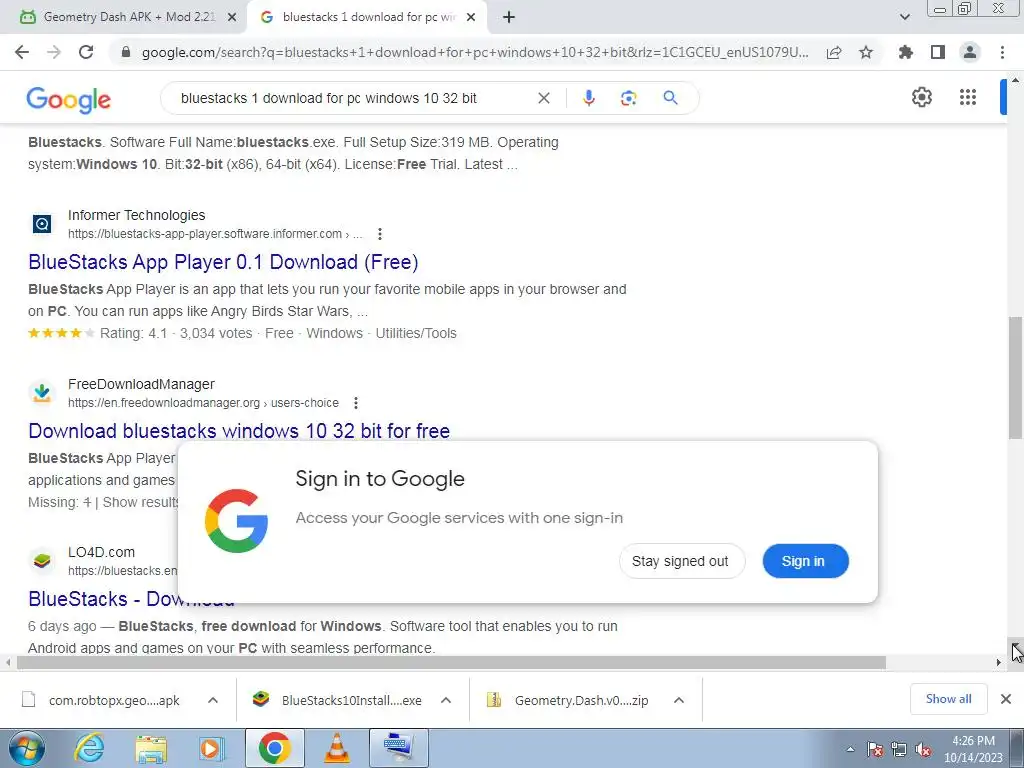Expand options for com.robtopx.geo apk download
1024x768 pixels.
pos(213,700)
